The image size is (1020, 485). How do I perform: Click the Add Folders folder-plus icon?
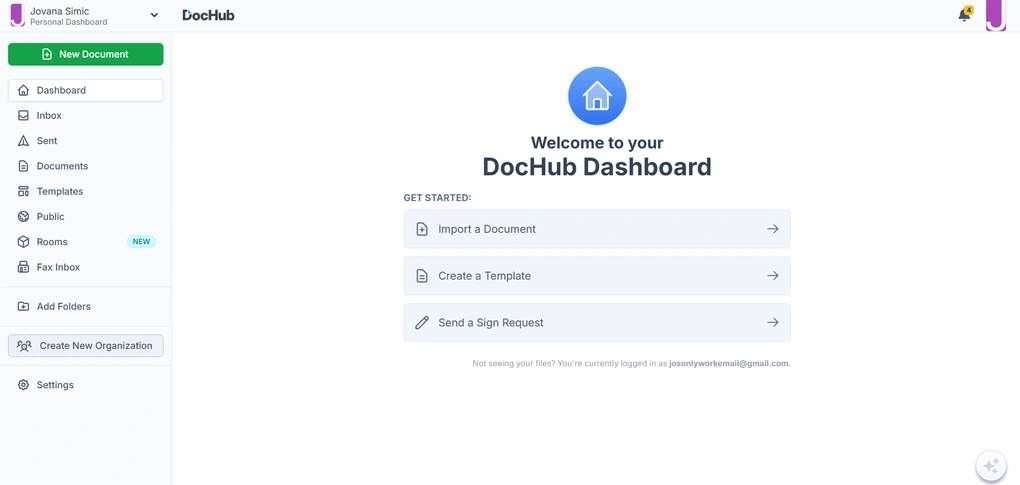[23, 306]
